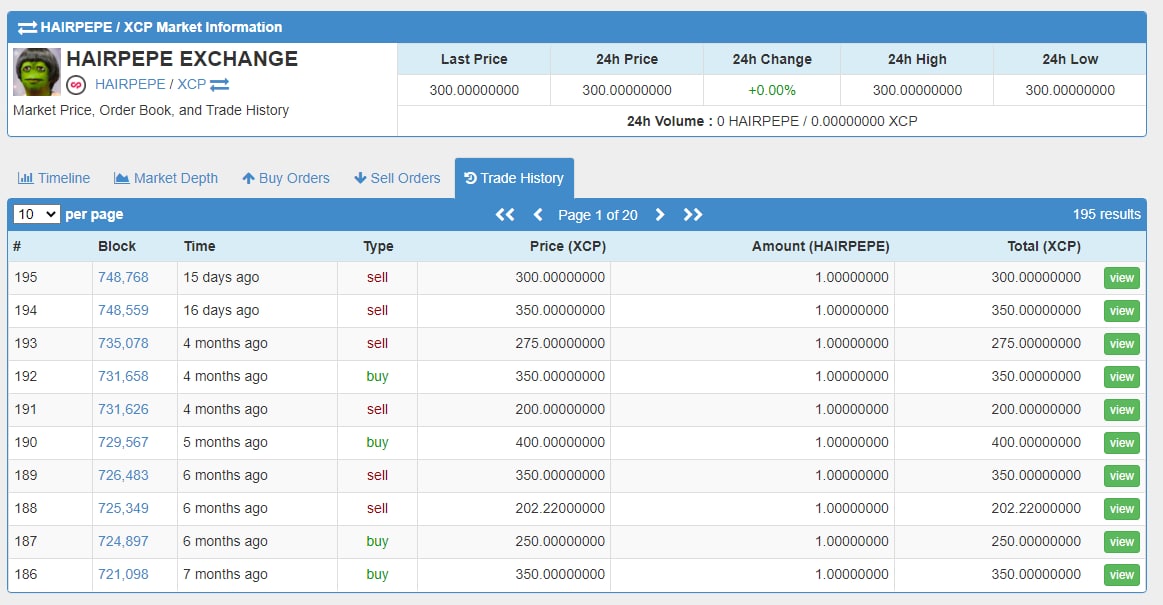Screen dimensions: 1163x605
Task: Go to the previous page
Action: (538, 215)
